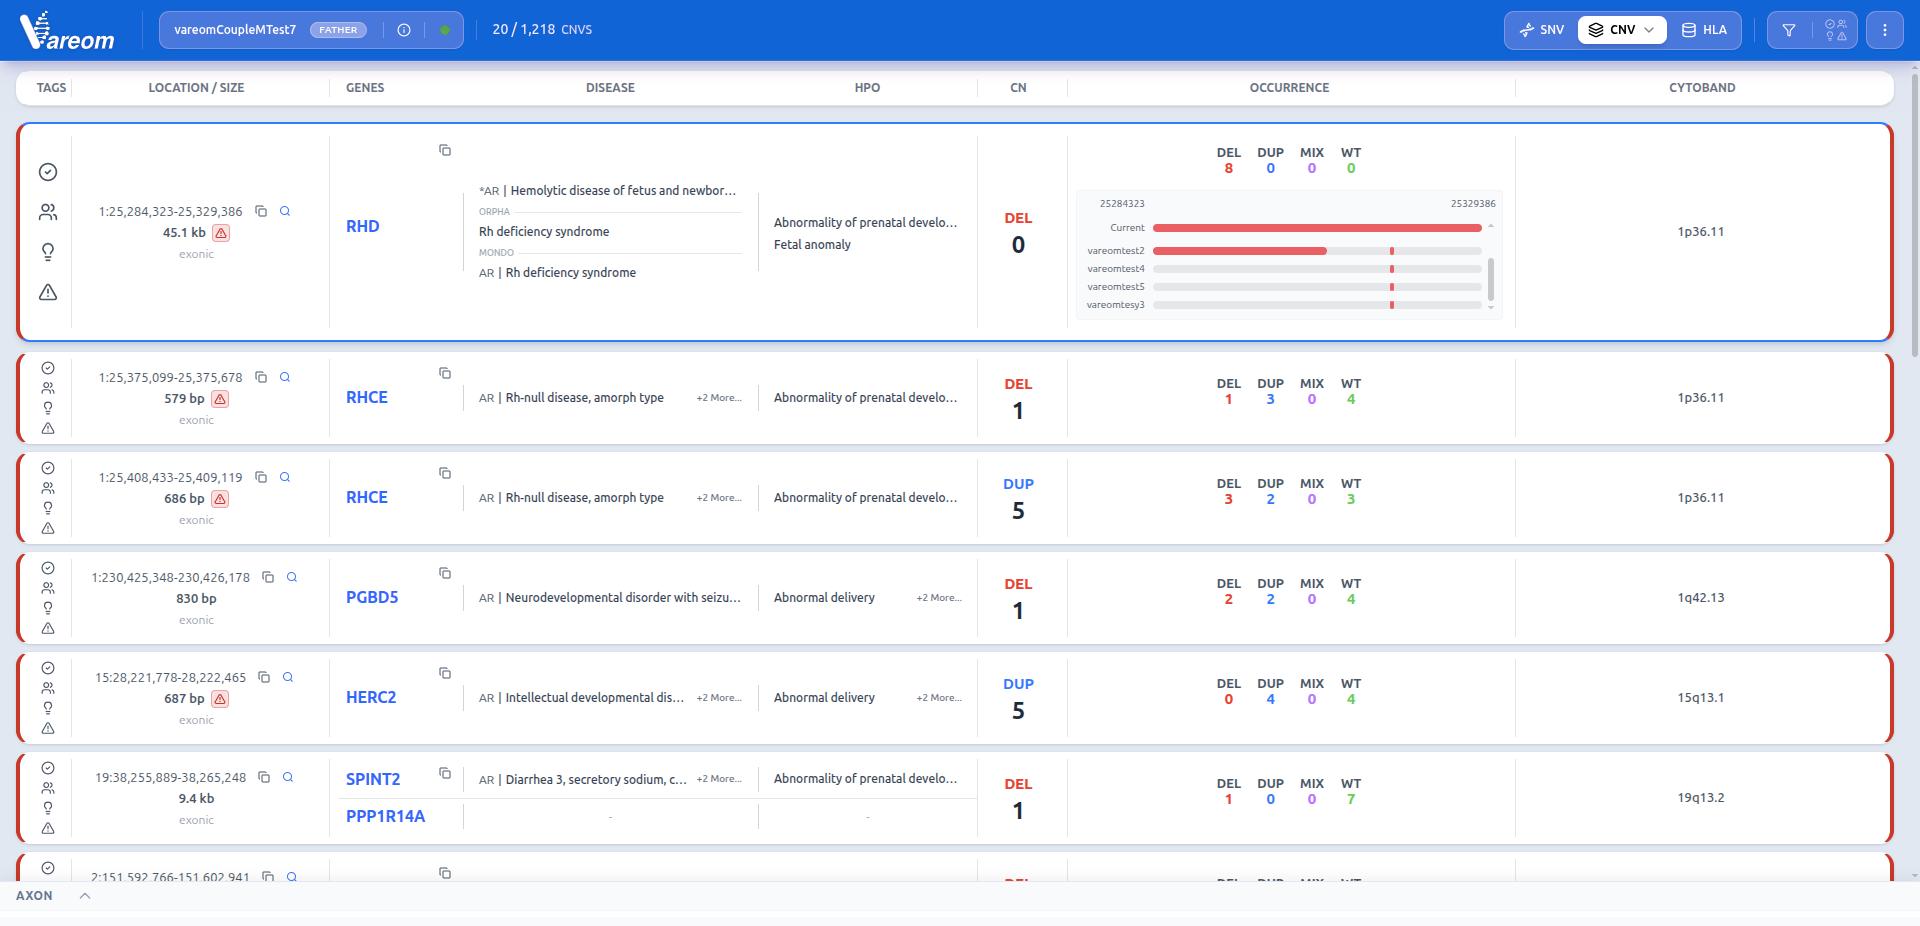Click the main page vertical scrollbar
Screen dimensions: 1920x926
pos(1914,215)
